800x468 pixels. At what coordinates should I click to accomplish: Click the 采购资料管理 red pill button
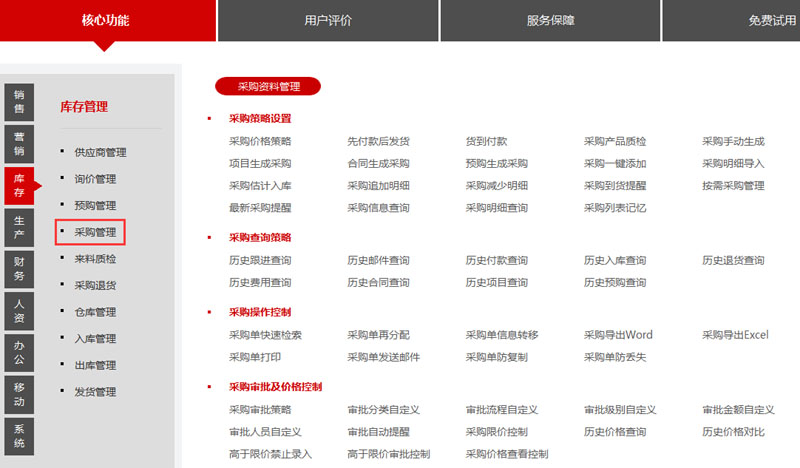267,86
